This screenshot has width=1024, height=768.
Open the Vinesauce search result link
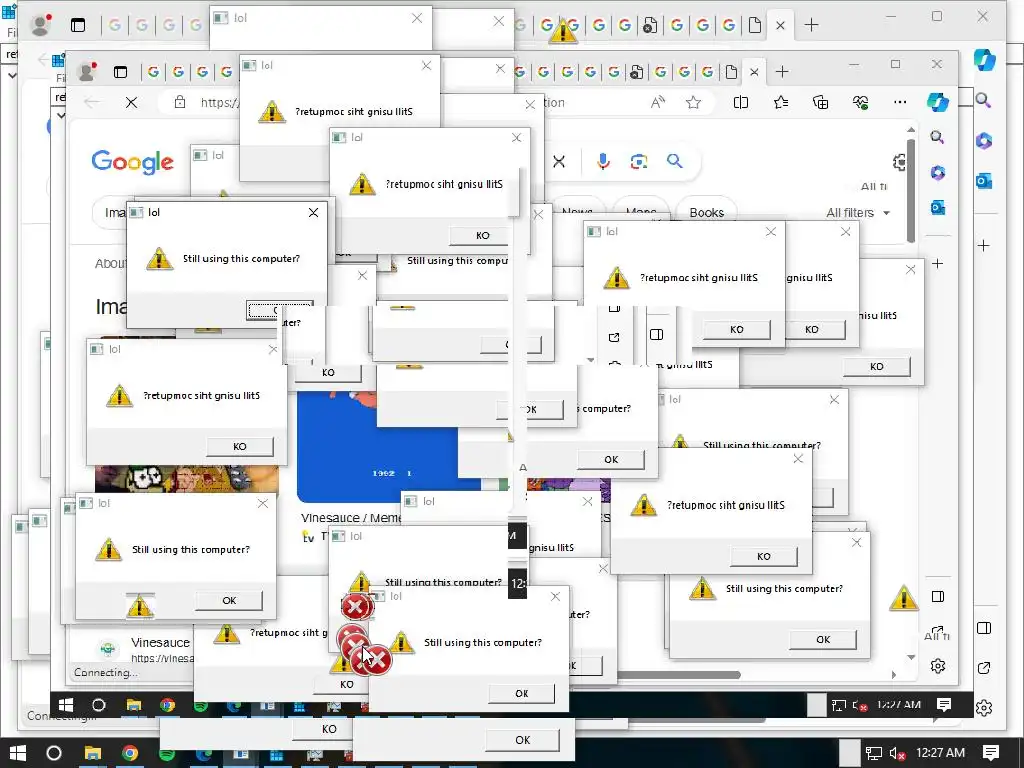point(160,643)
